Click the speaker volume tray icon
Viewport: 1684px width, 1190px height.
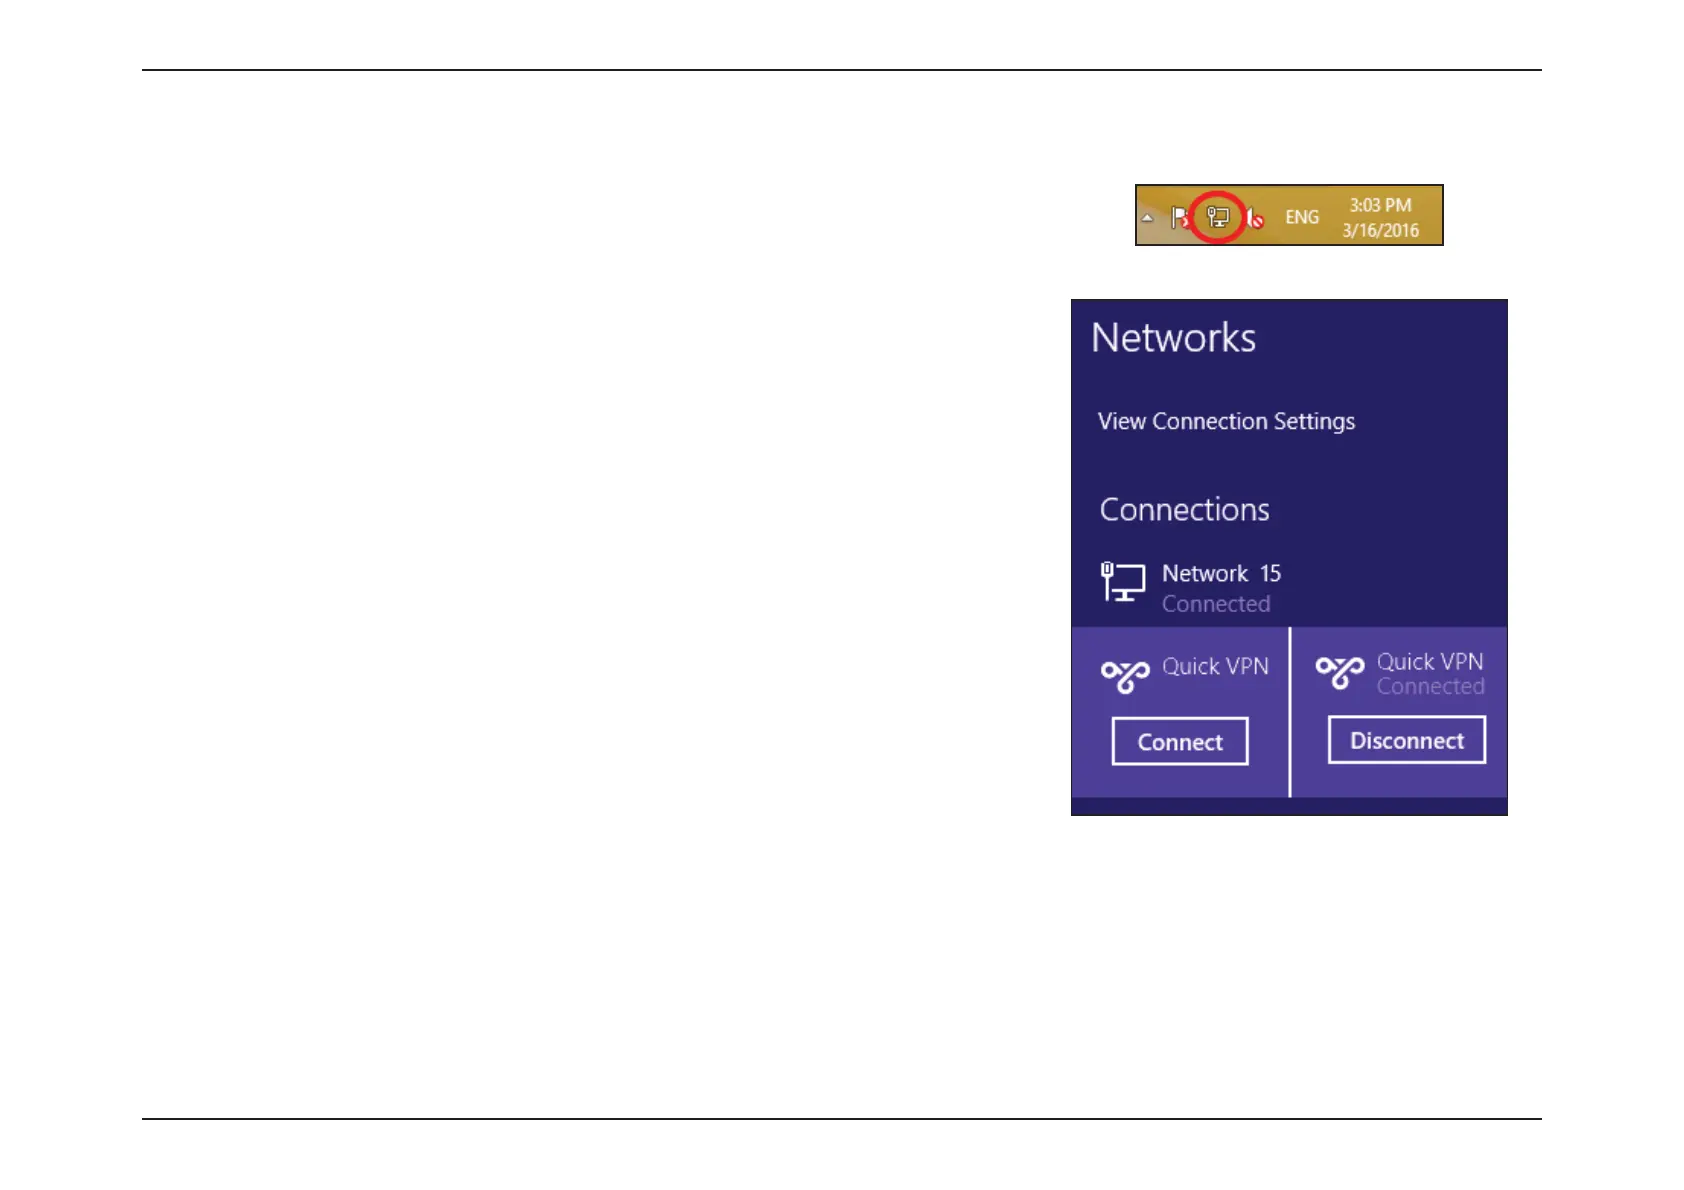click(x=1255, y=217)
